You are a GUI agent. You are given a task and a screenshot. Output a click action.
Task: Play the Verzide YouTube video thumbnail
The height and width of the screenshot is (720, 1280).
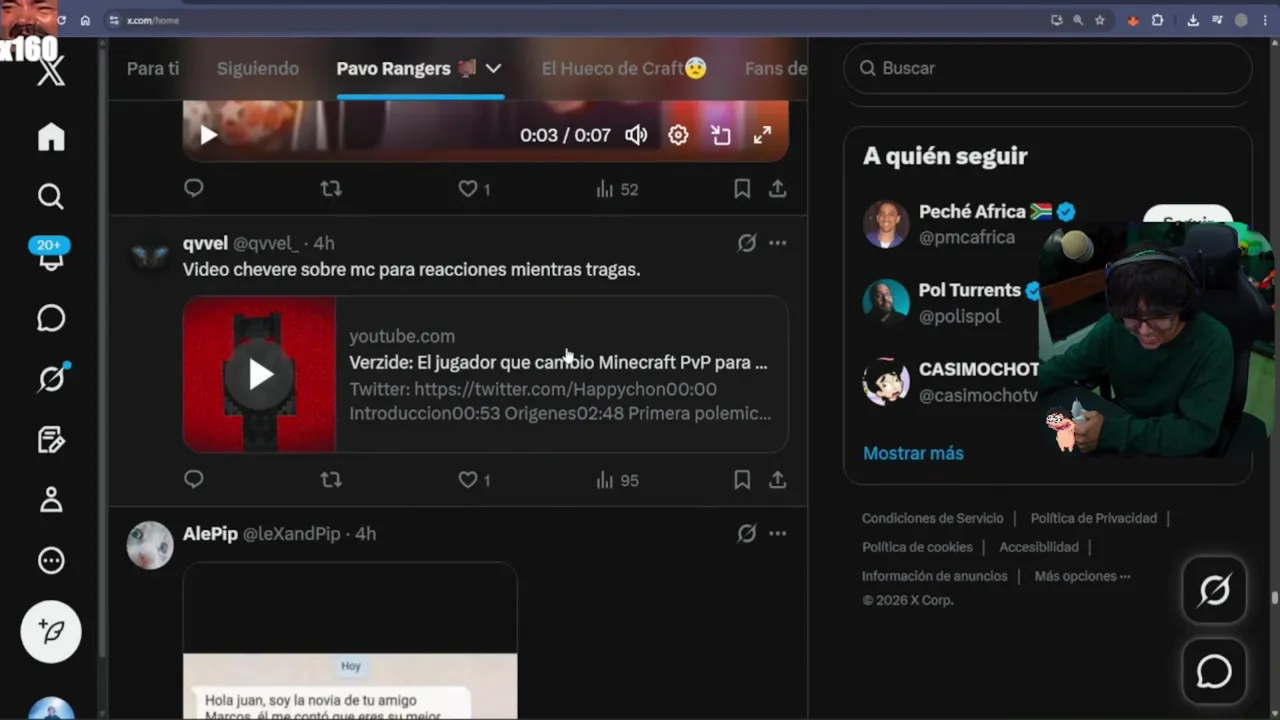tap(260, 374)
